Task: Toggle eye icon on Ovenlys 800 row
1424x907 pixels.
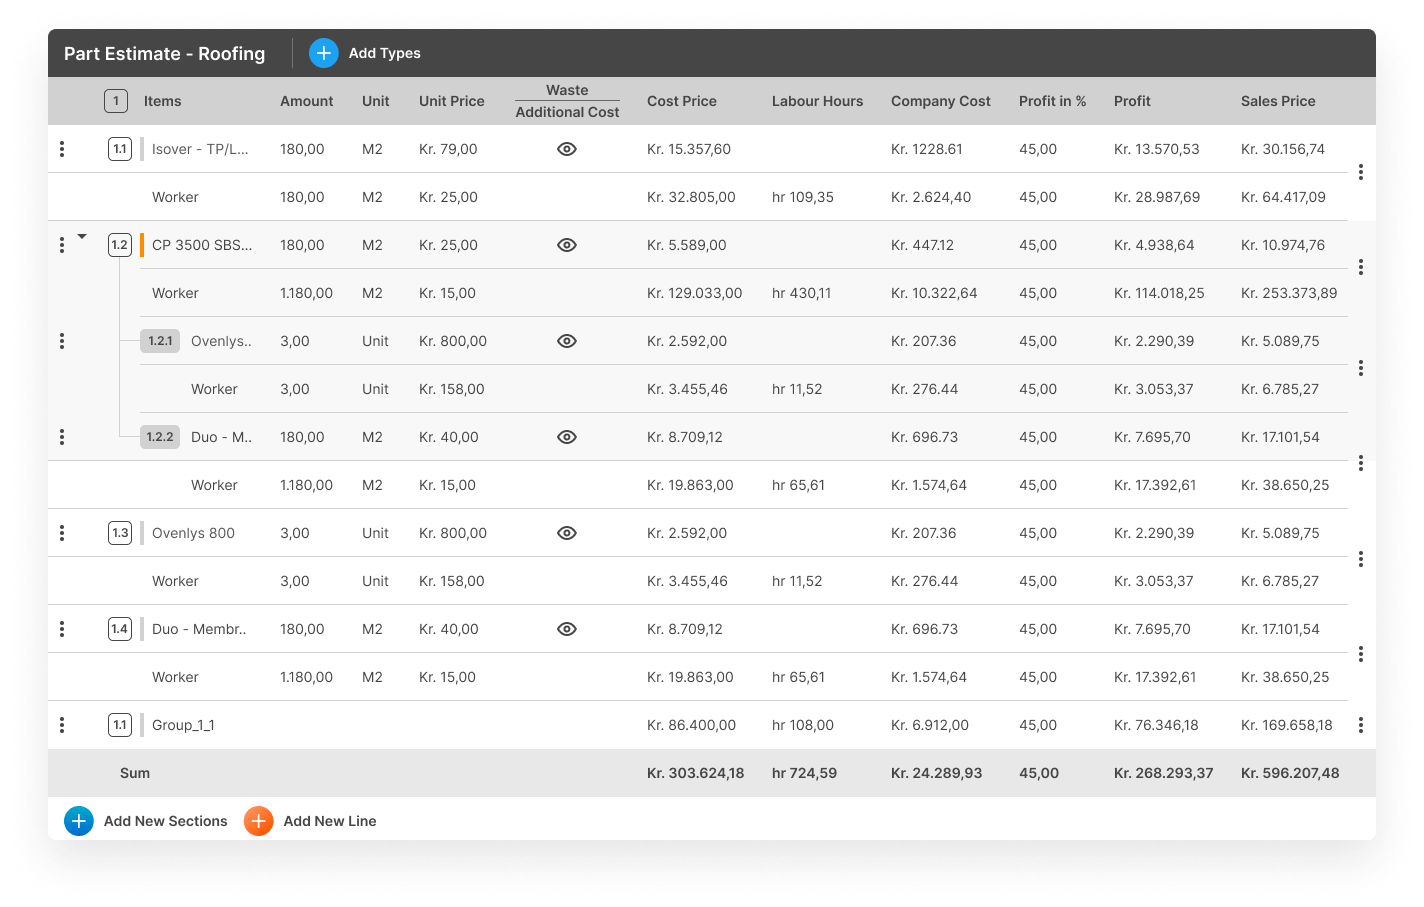Action: click(x=567, y=533)
